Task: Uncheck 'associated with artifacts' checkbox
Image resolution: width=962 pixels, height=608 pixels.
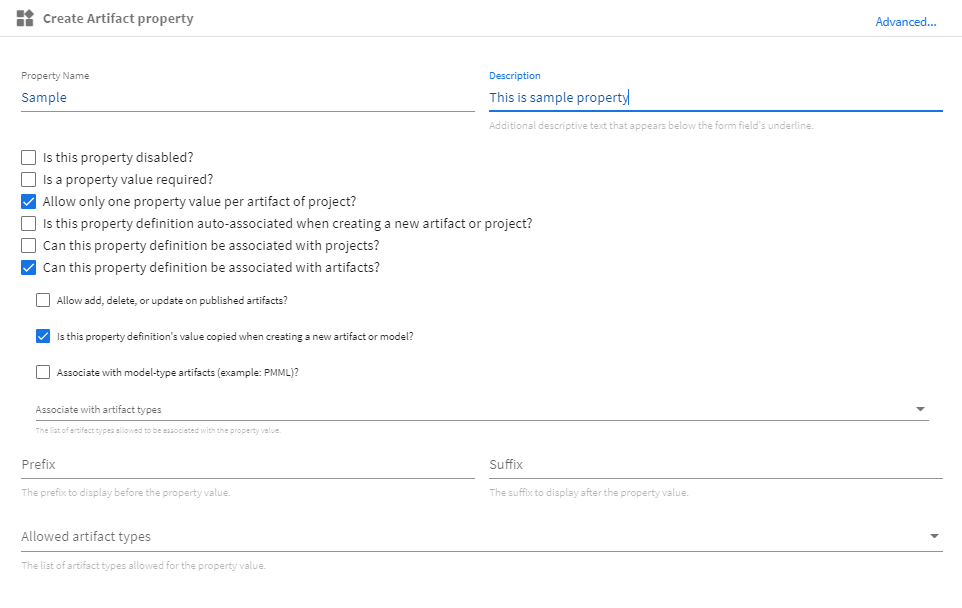Action: tap(29, 268)
